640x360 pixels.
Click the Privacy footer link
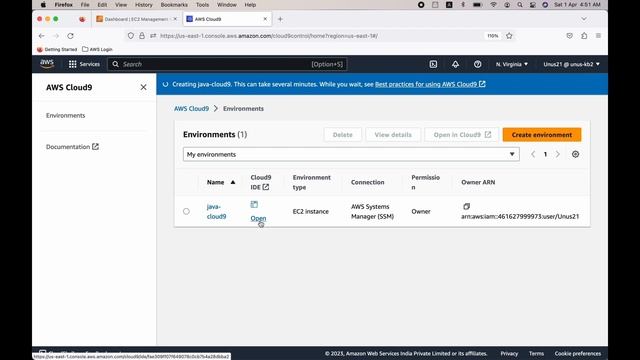coord(509,353)
